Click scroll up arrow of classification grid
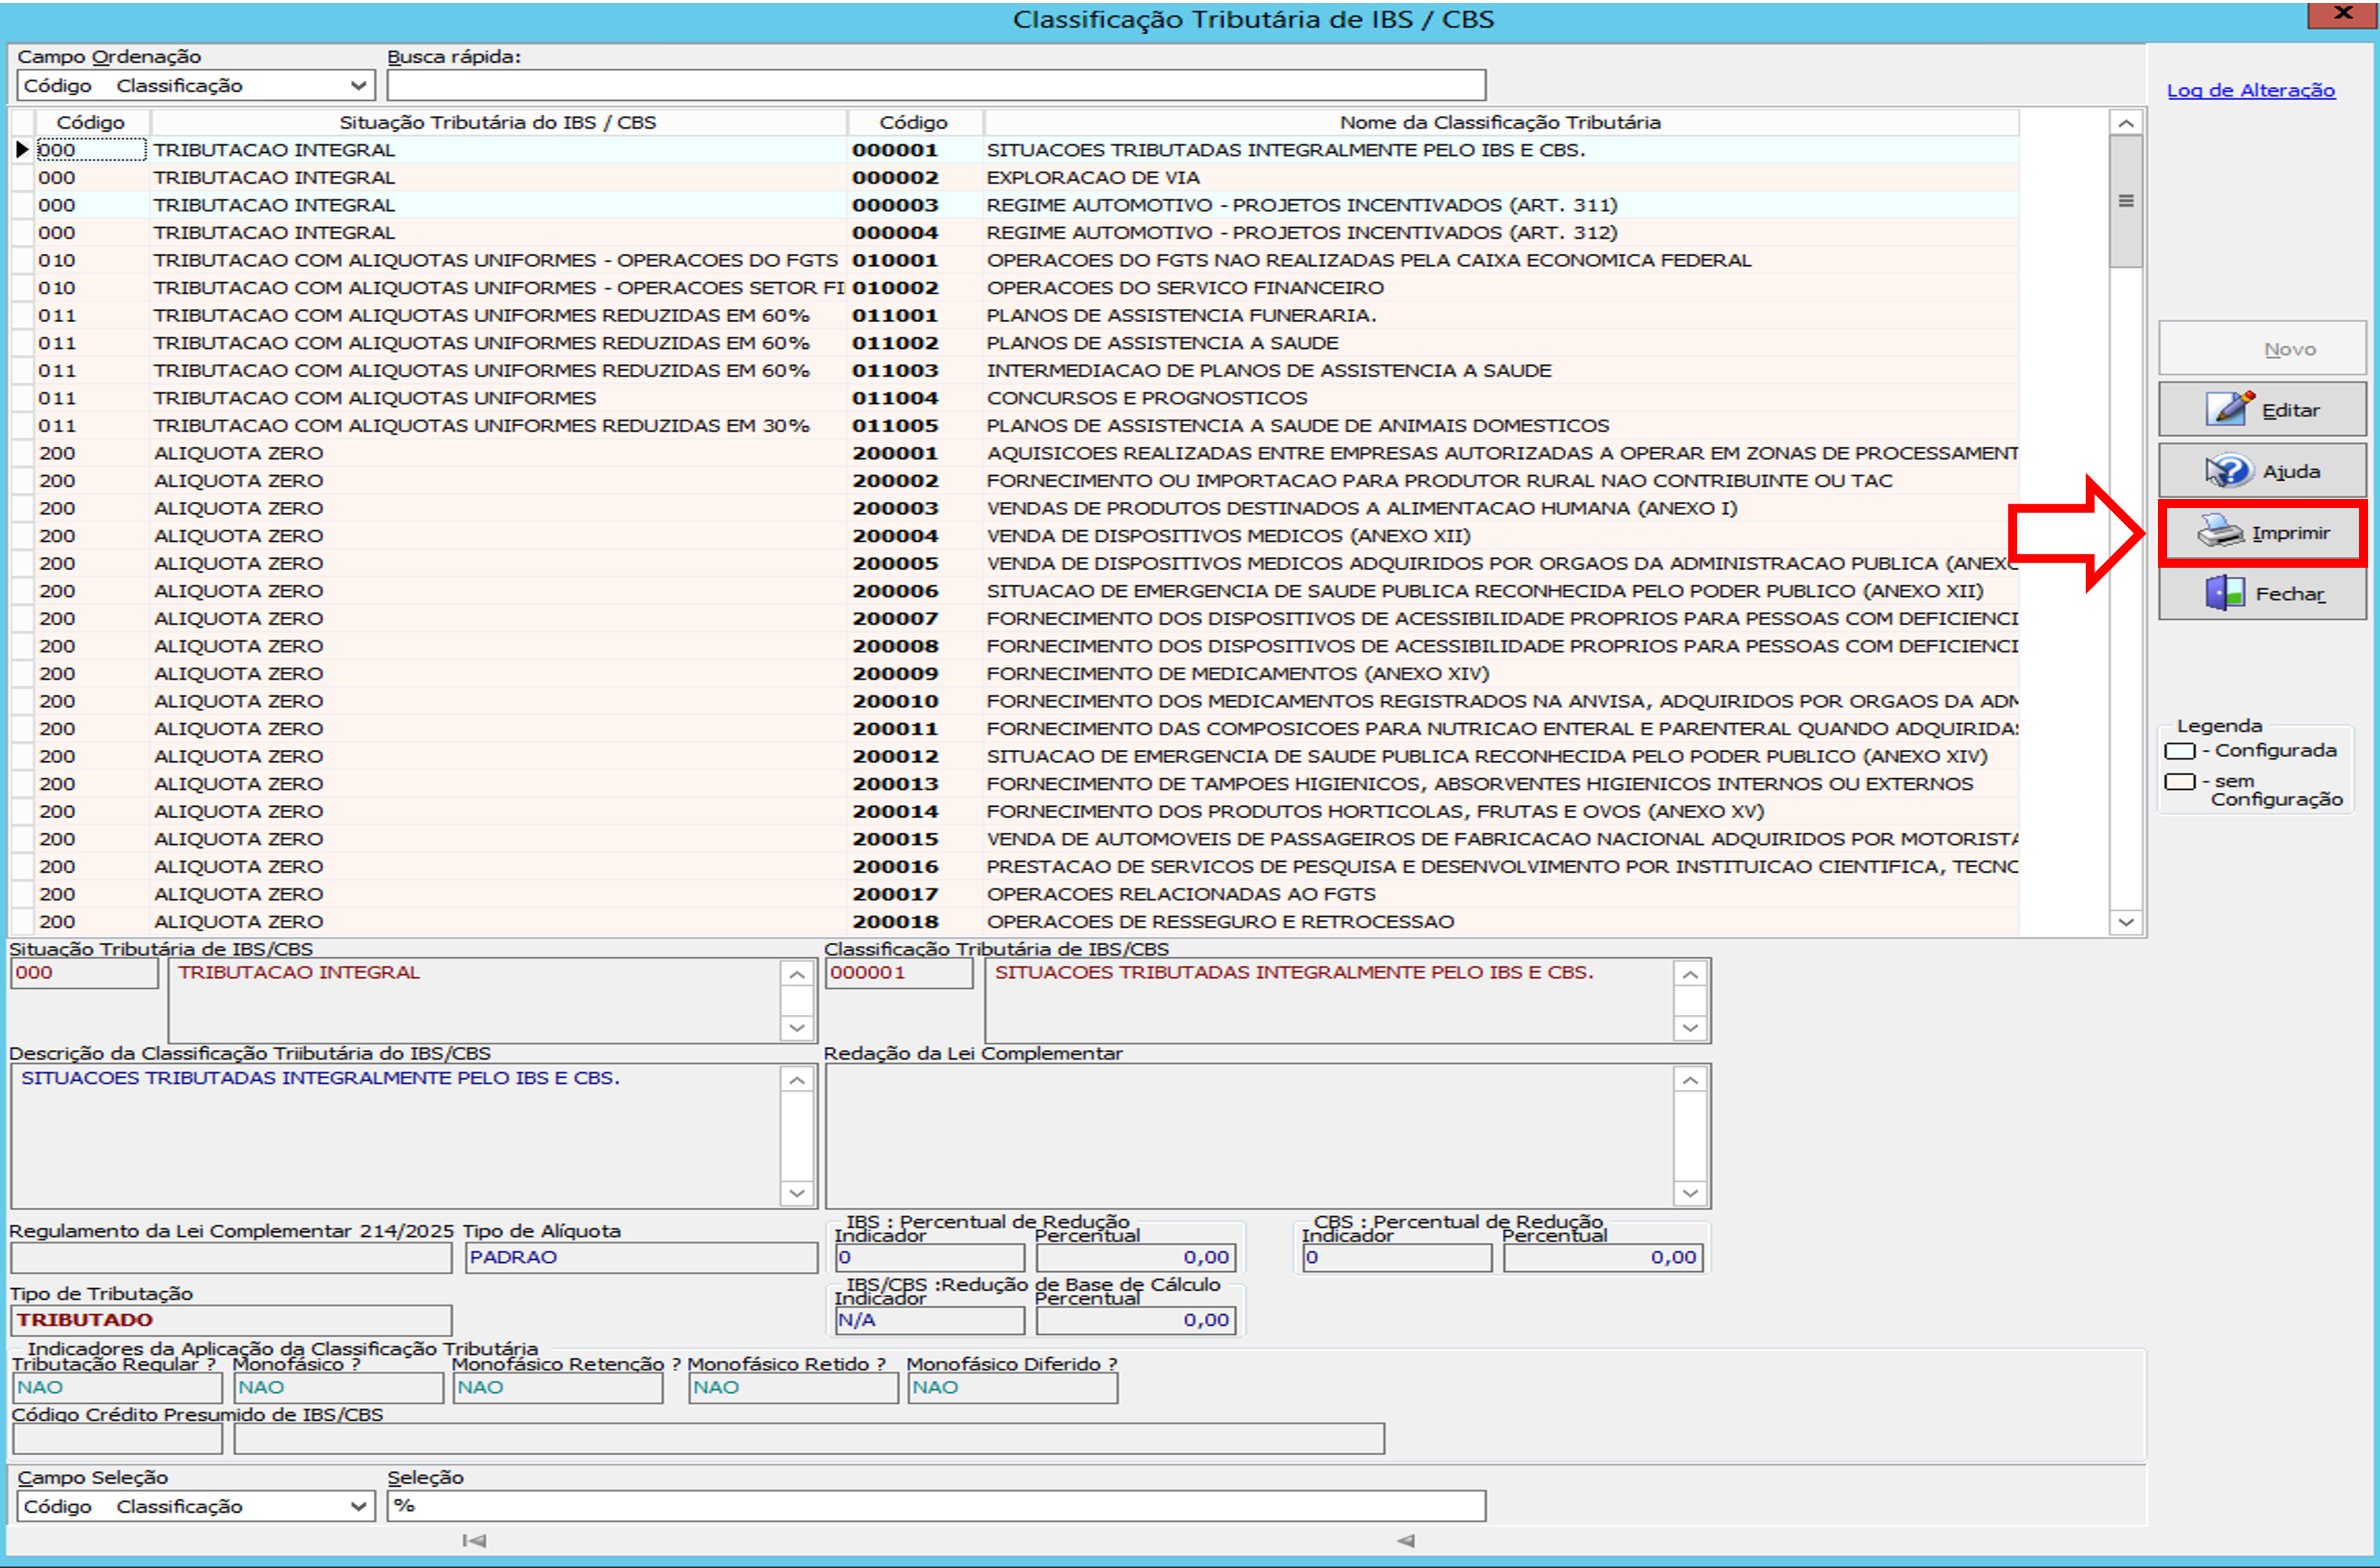 click(2126, 124)
